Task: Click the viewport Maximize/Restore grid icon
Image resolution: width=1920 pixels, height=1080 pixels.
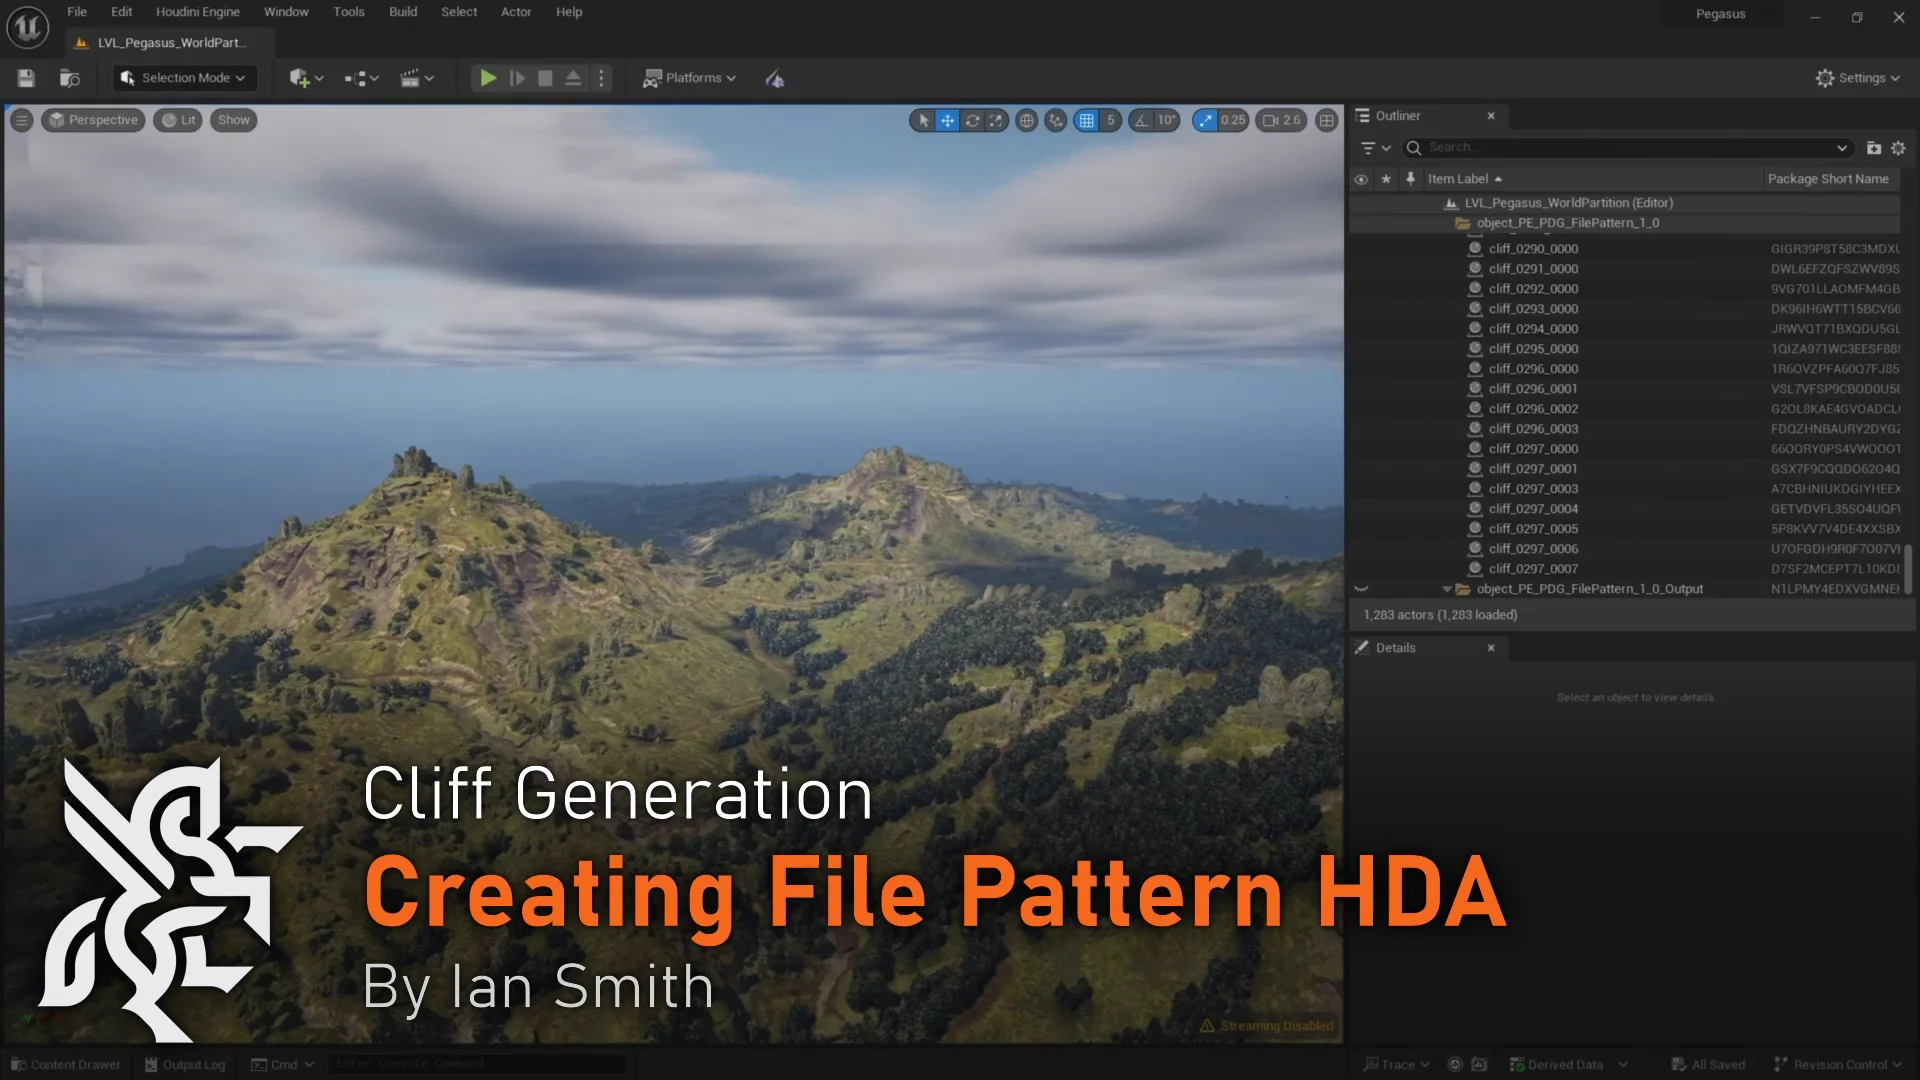Action: [1325, 120]
